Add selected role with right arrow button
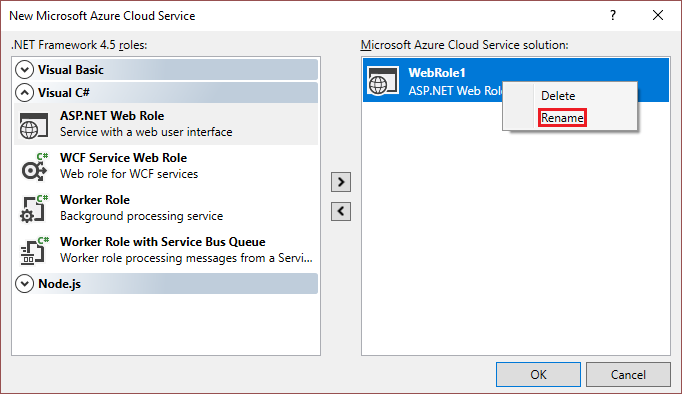 point(341,182)
